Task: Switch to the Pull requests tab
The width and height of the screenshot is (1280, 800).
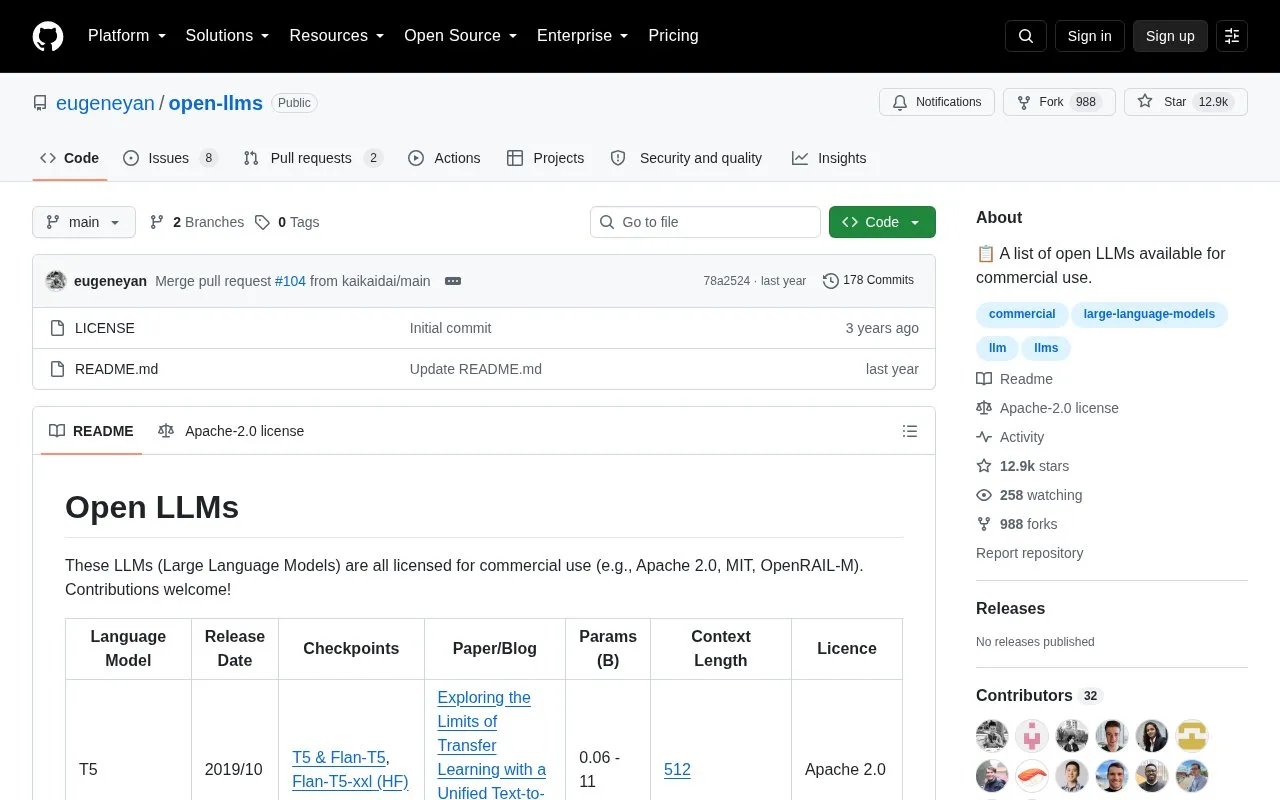Action: [313, 158]
